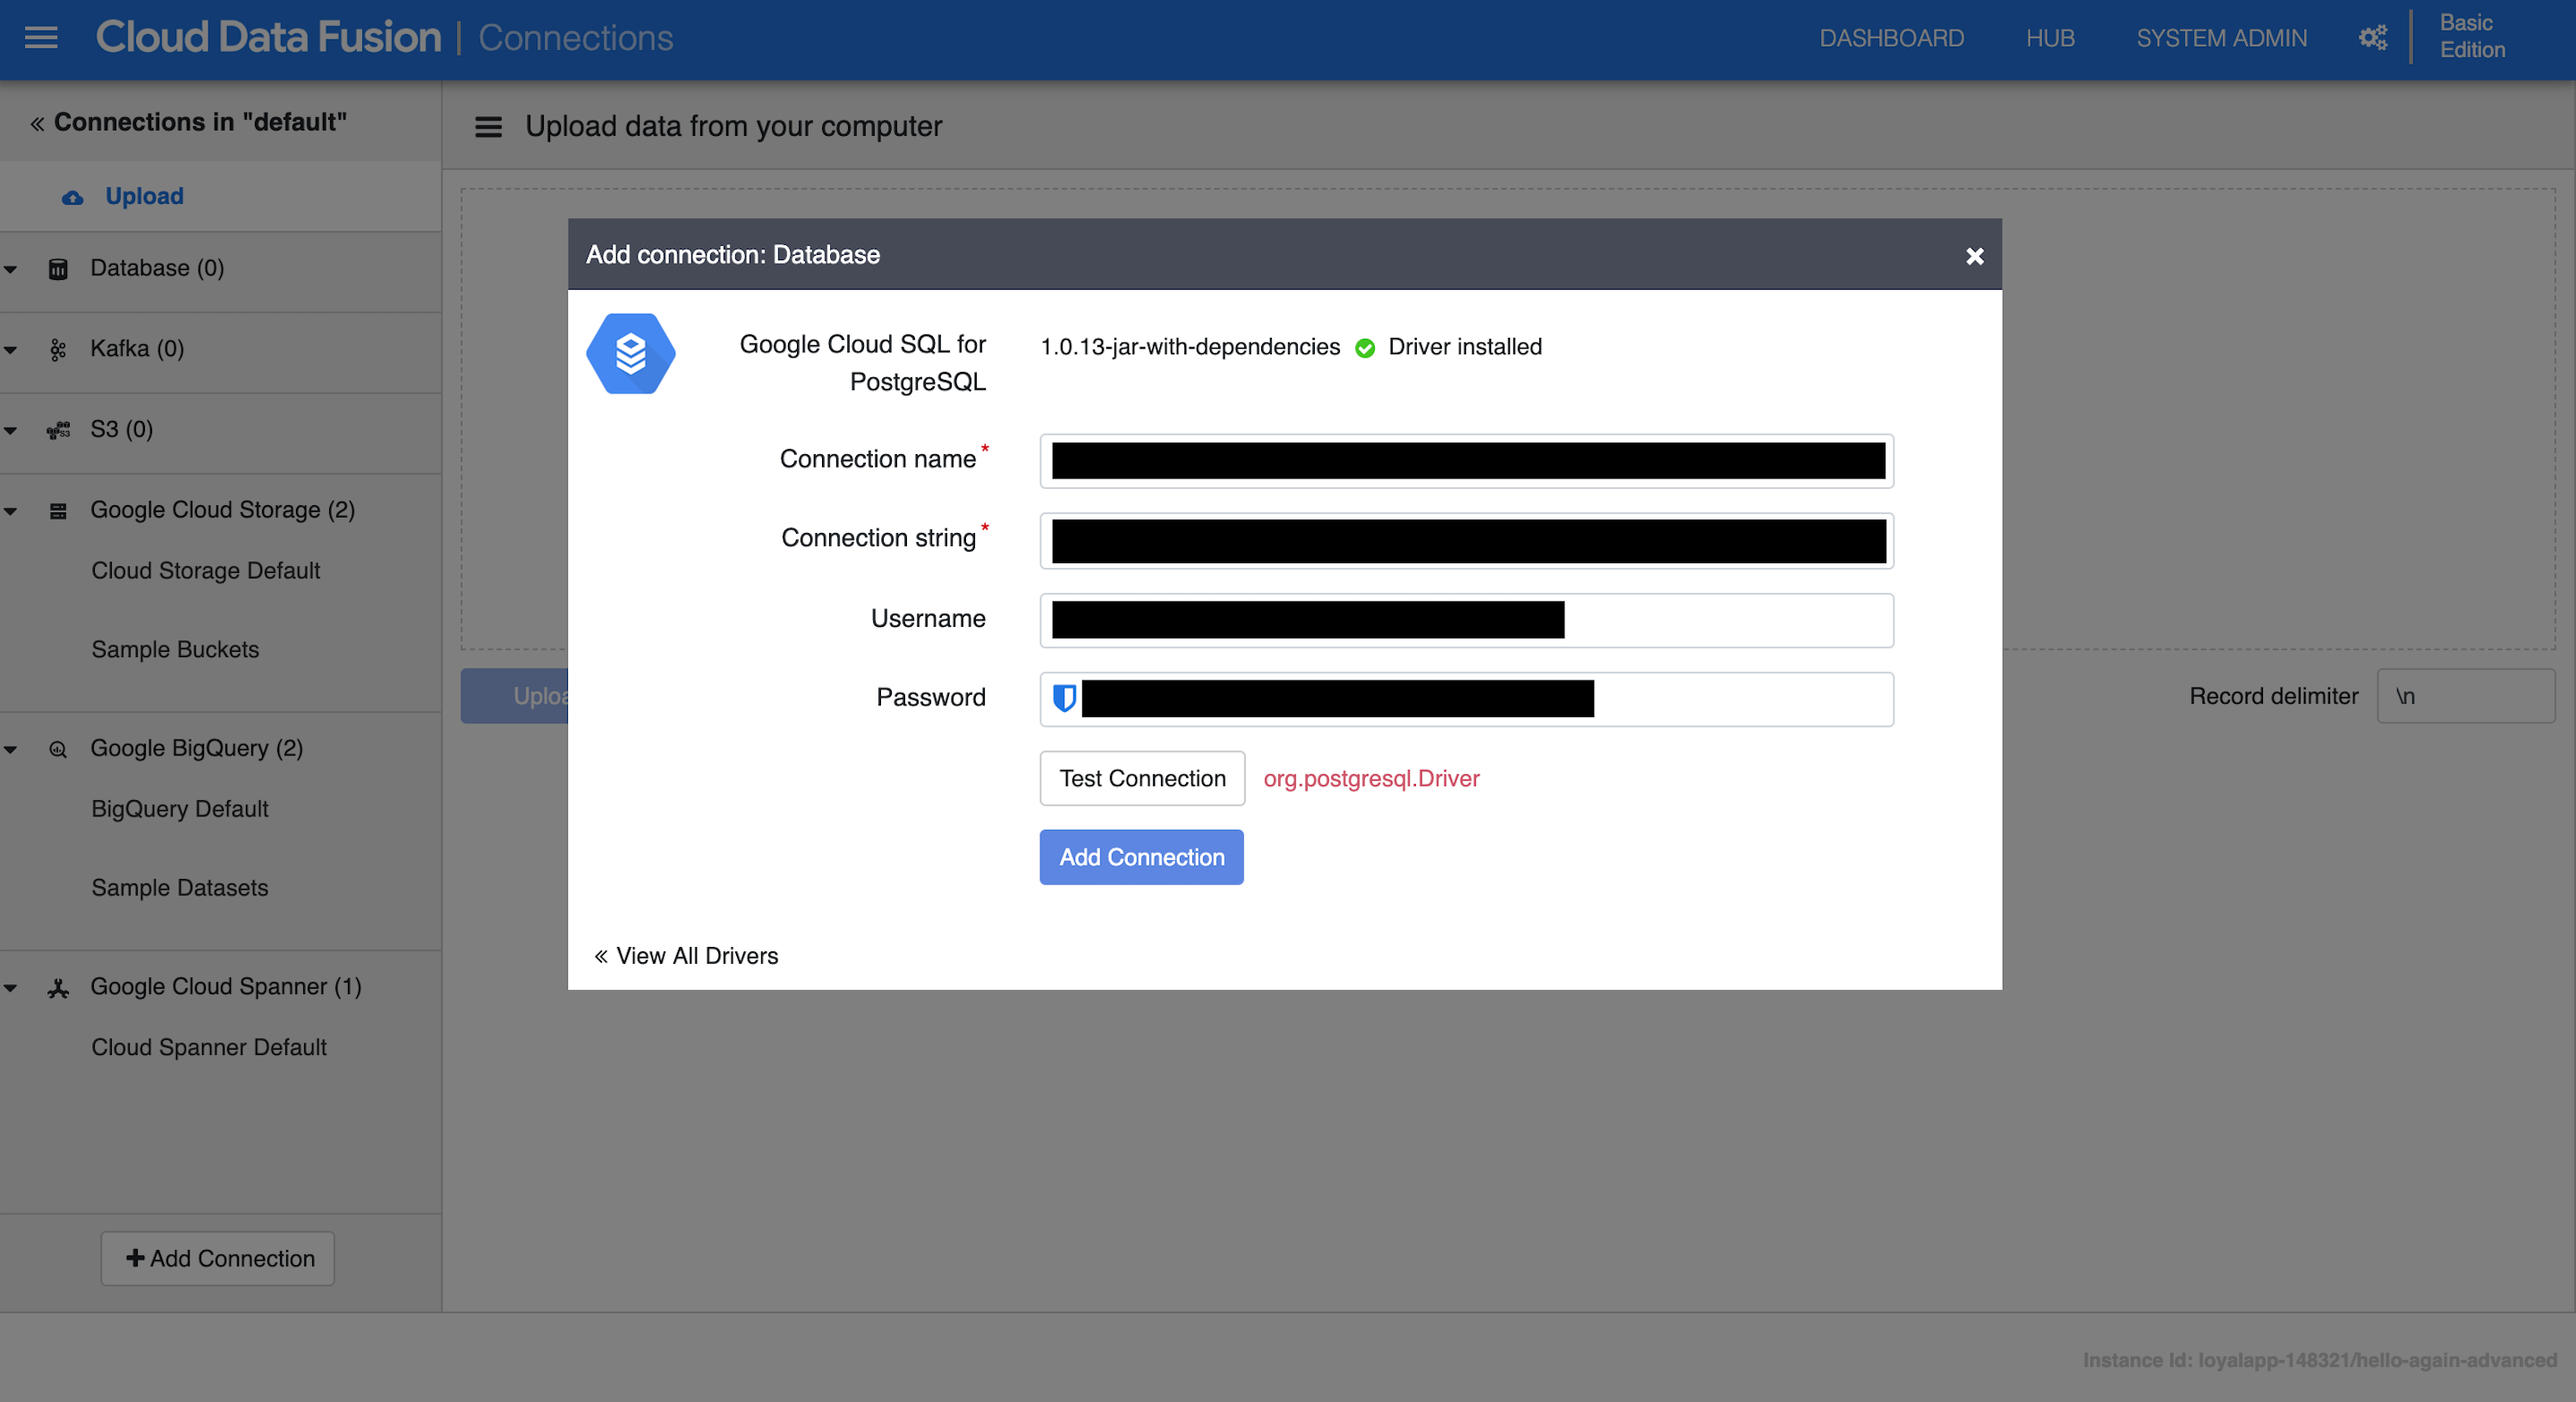
Task: Click the Database icon in sidebar
Action: (58, 269)
